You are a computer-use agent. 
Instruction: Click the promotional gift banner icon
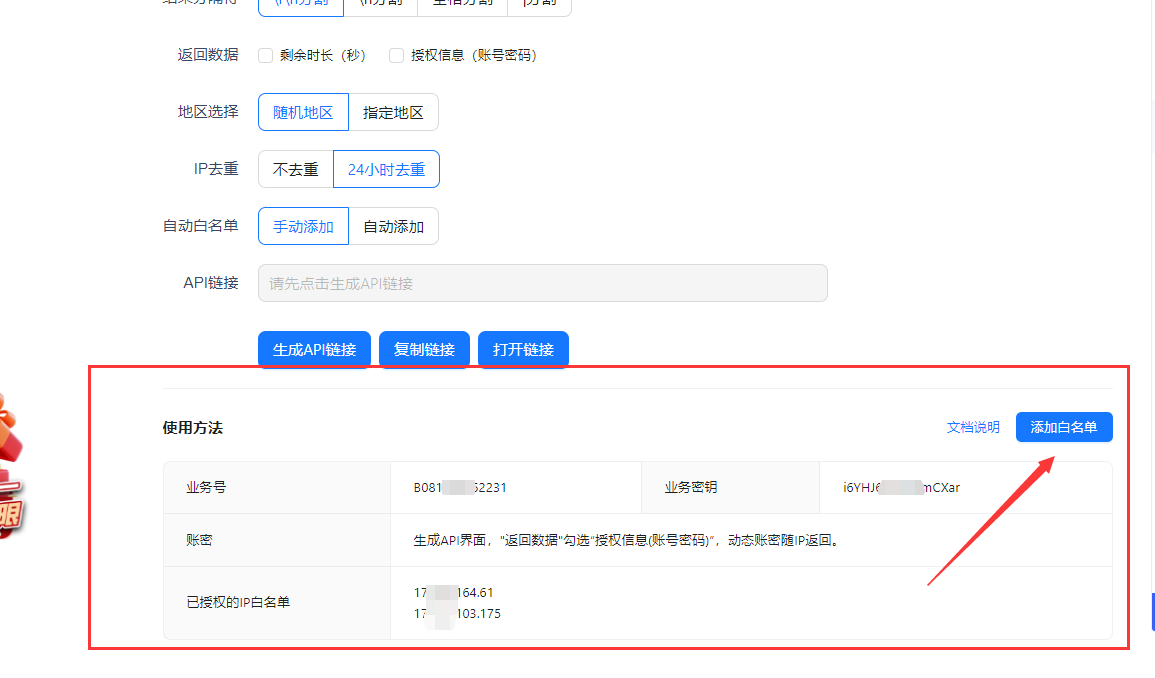click(x=10, y=470)
